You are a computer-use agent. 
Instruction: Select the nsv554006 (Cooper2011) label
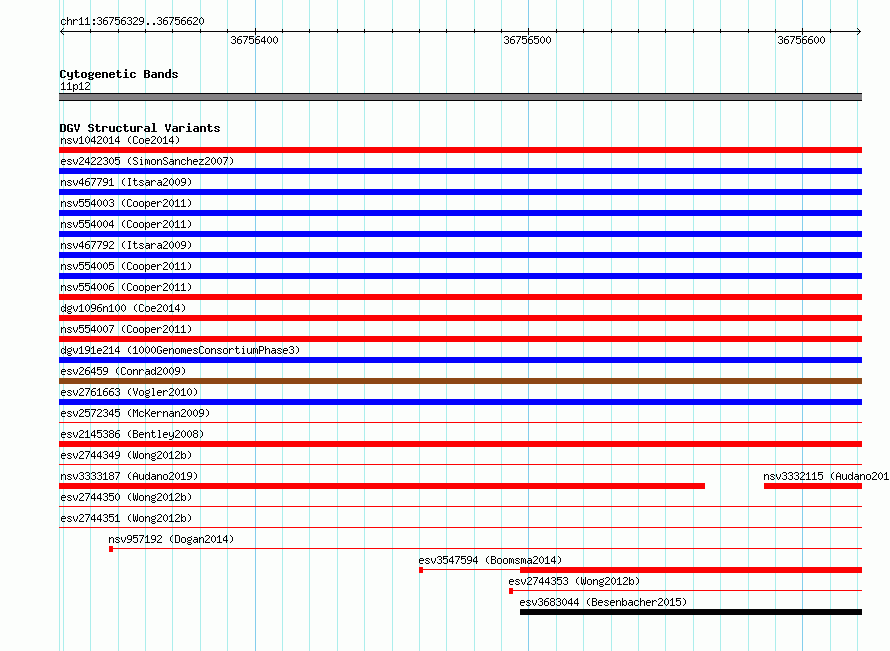point(126,287)
